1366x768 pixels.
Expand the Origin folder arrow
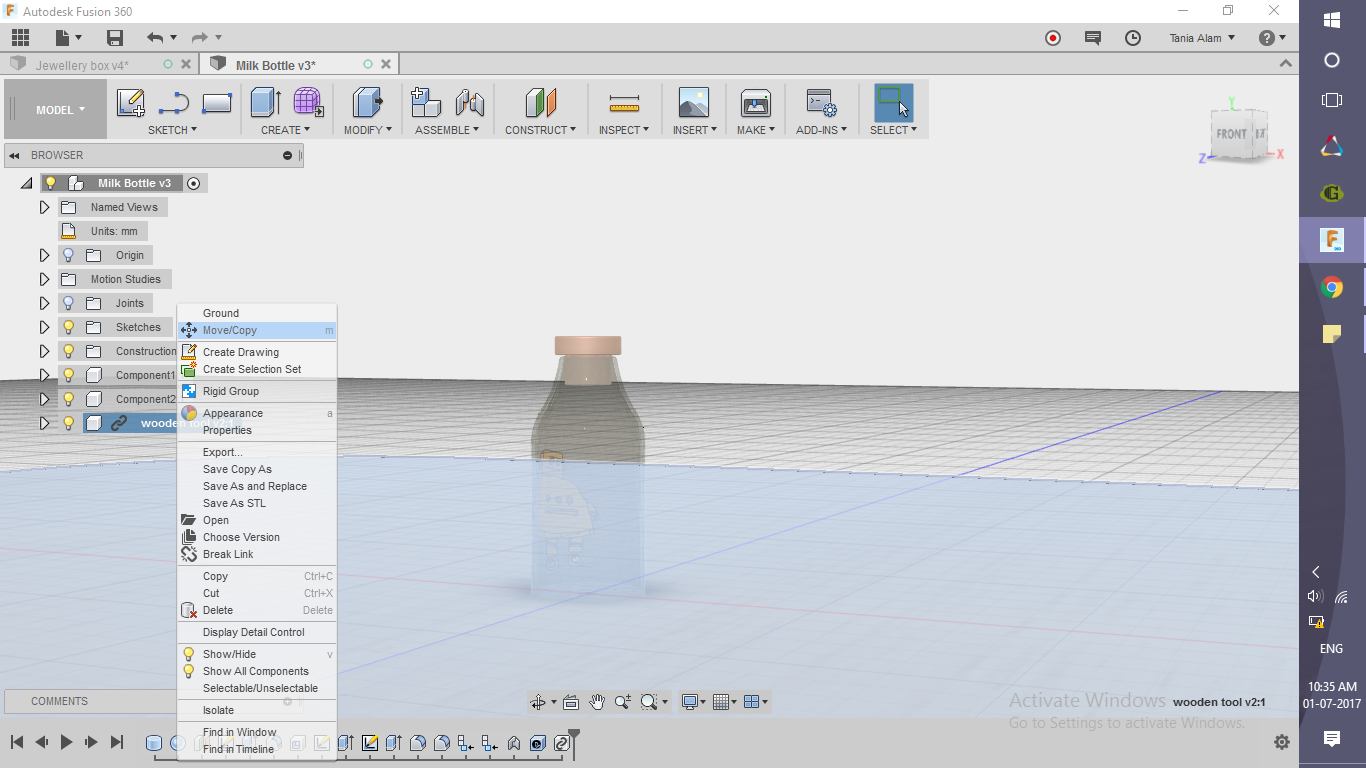point(44,255)
